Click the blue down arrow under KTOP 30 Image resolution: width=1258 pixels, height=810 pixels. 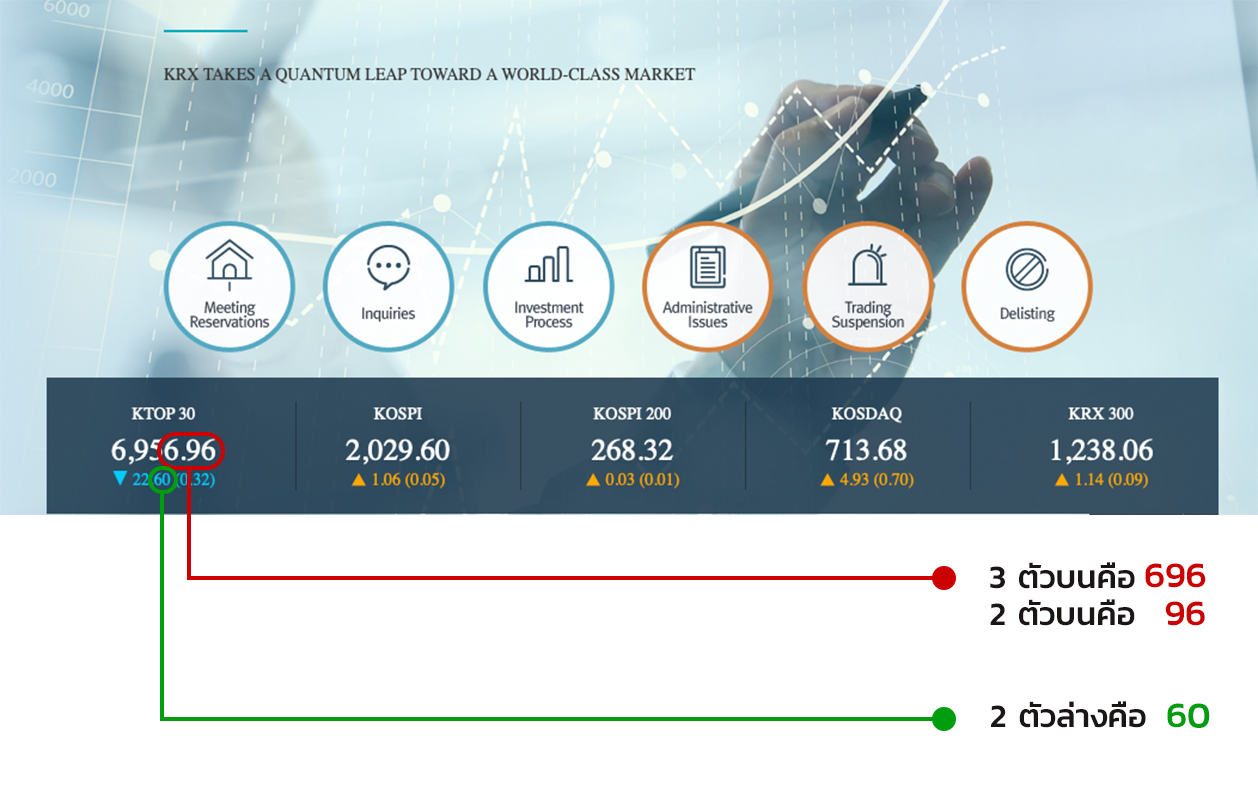click(x=120, y=480)
